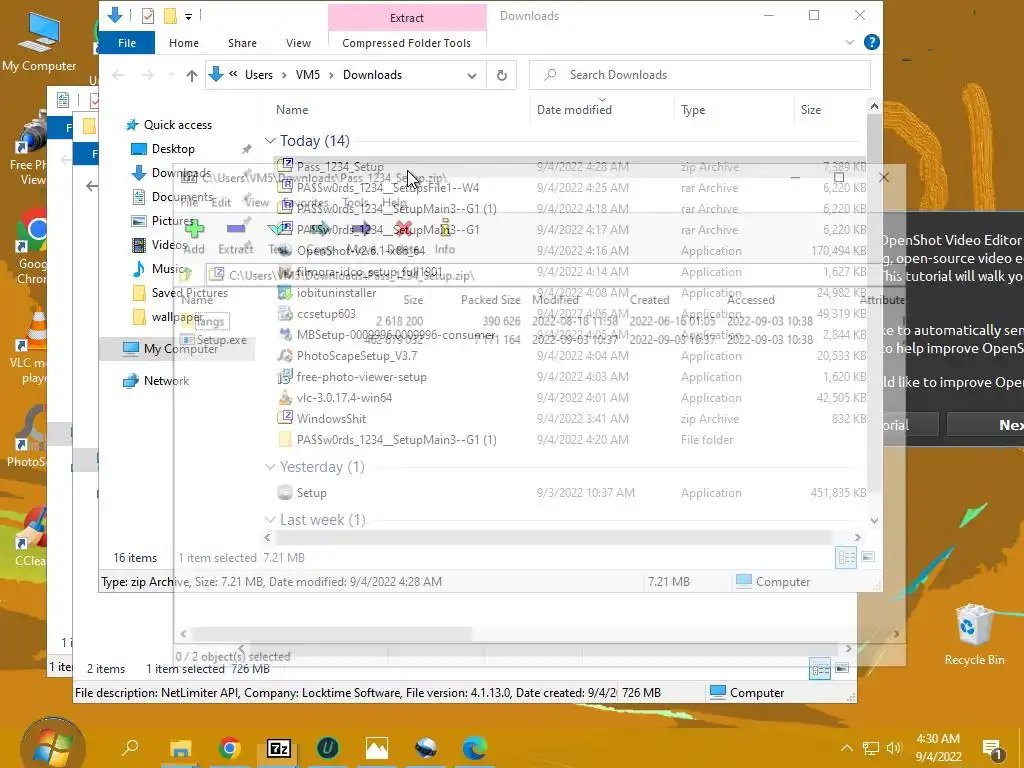Image resolution: width=1024 pixels, height=768 pixels.
Task: Sort files by Date modified column
Action: click(x=574, y=110)
